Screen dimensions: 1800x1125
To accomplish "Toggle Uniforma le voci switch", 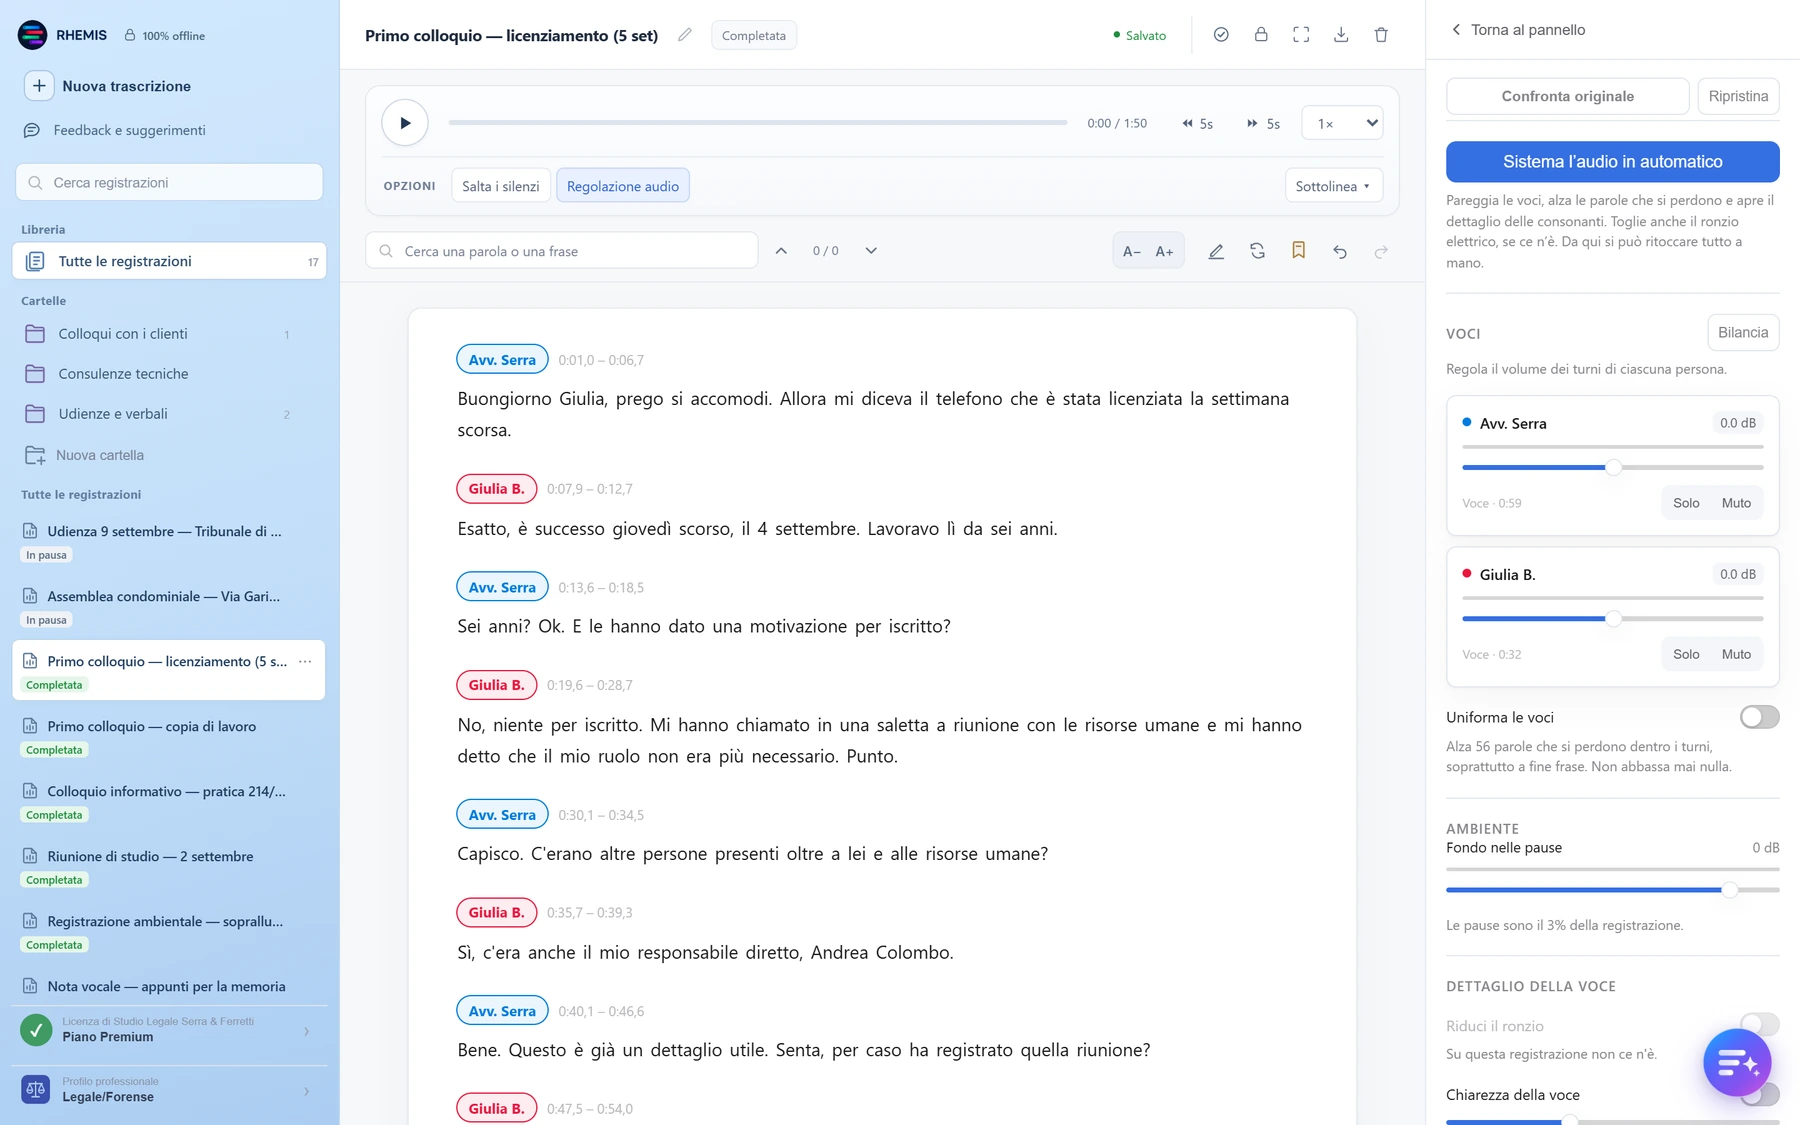I will point(1759,717).
